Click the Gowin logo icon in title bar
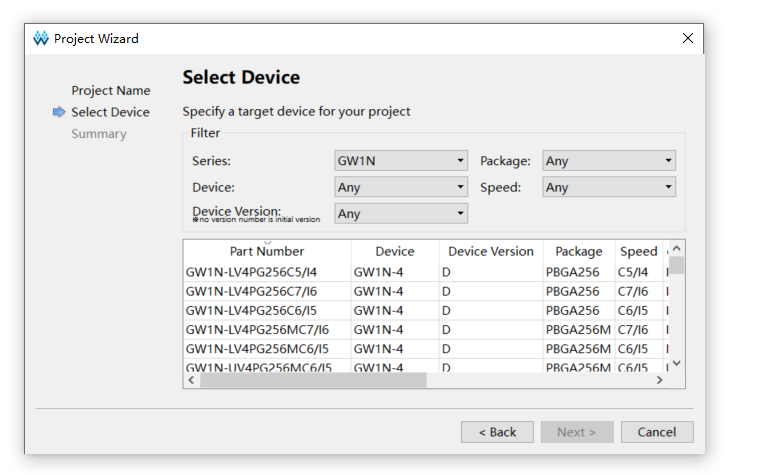This screenshot has height=475, width=760. [41, 38]
